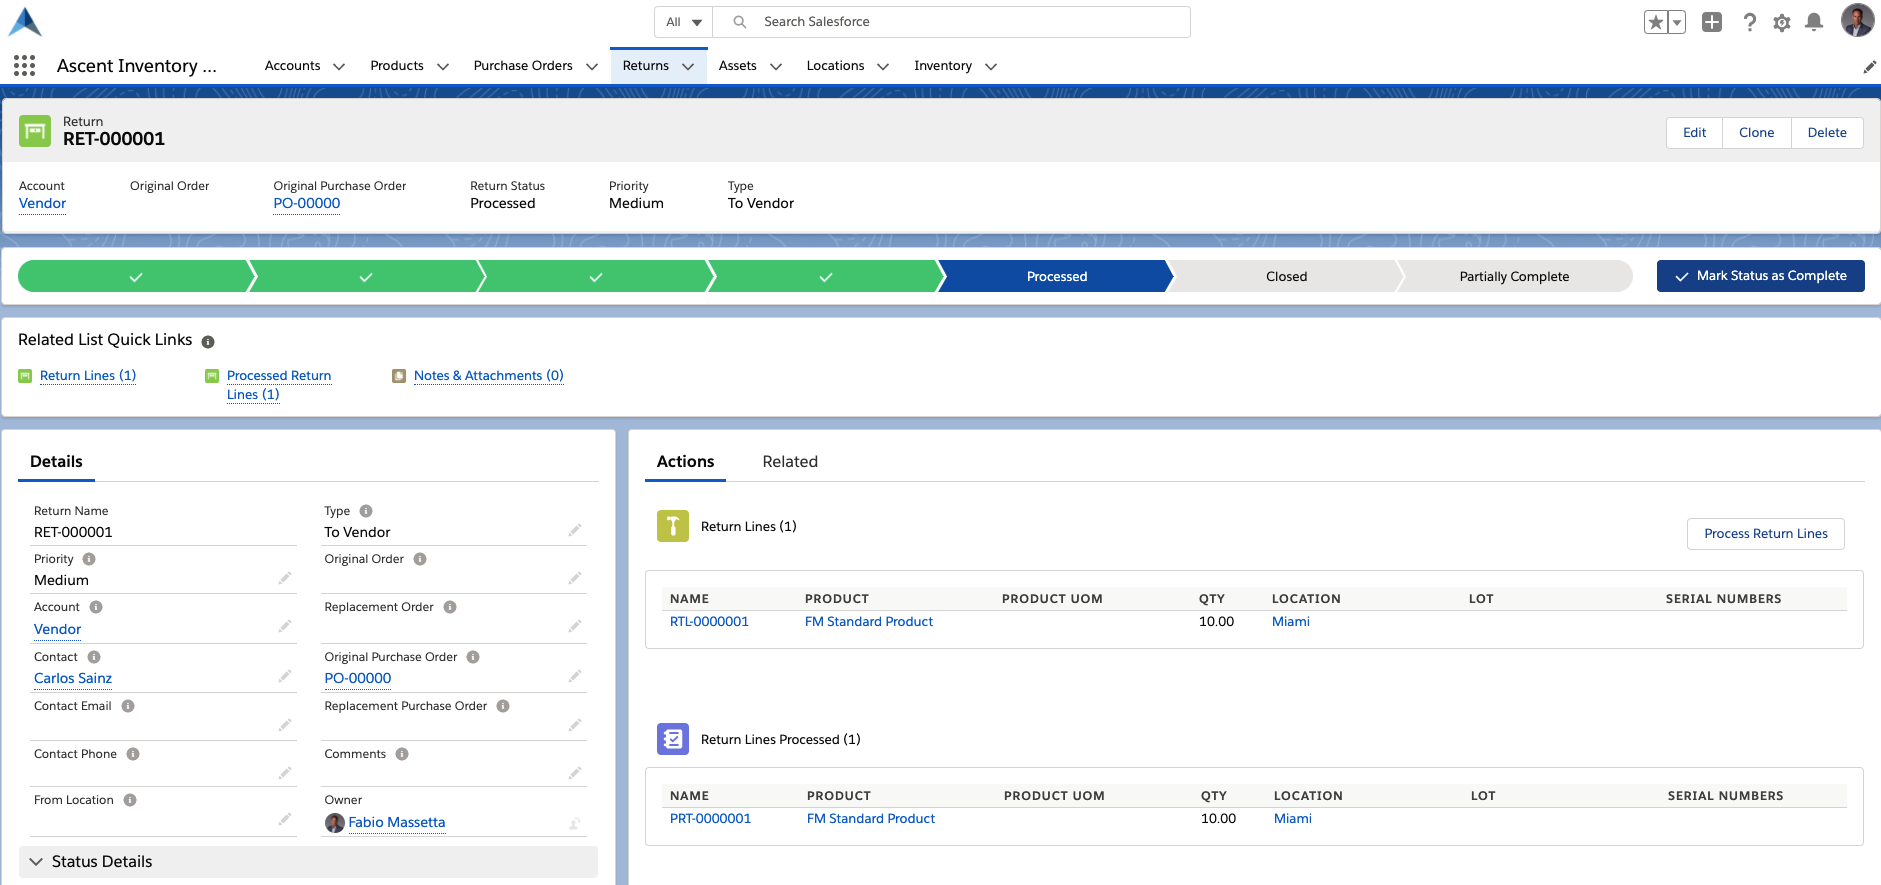Click the Favorites star icon
Viewport: 1881px width, 885px height.
click(x=1656, y=22)
